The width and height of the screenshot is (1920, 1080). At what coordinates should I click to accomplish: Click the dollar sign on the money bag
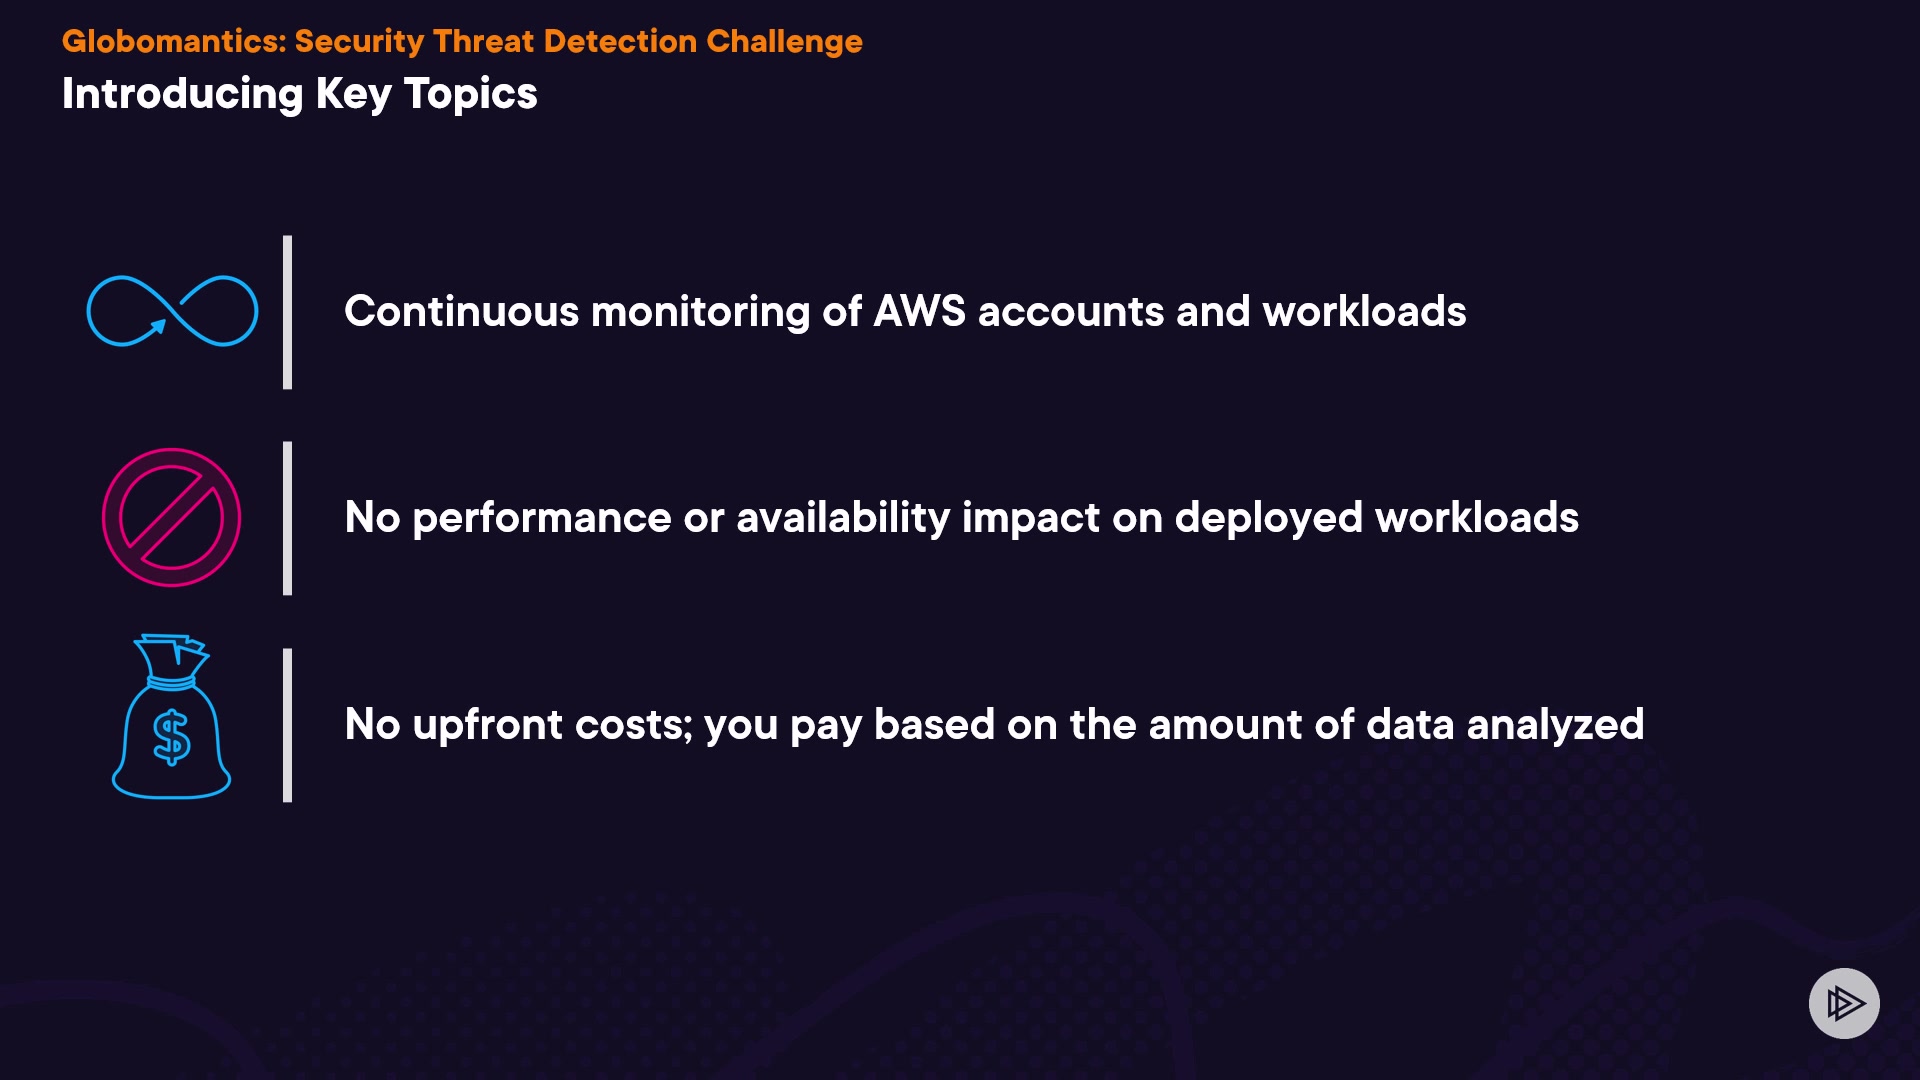click(x=171, y=737)
